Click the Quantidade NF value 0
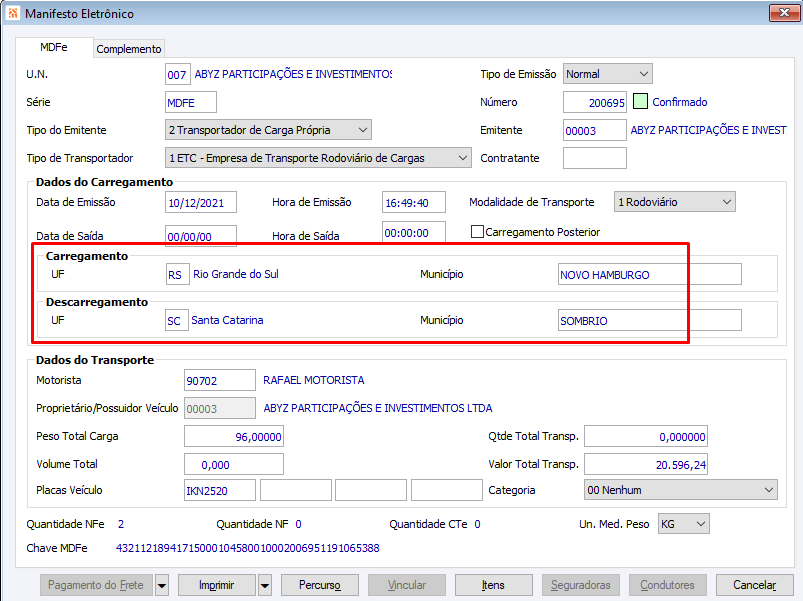 (299, 524)
